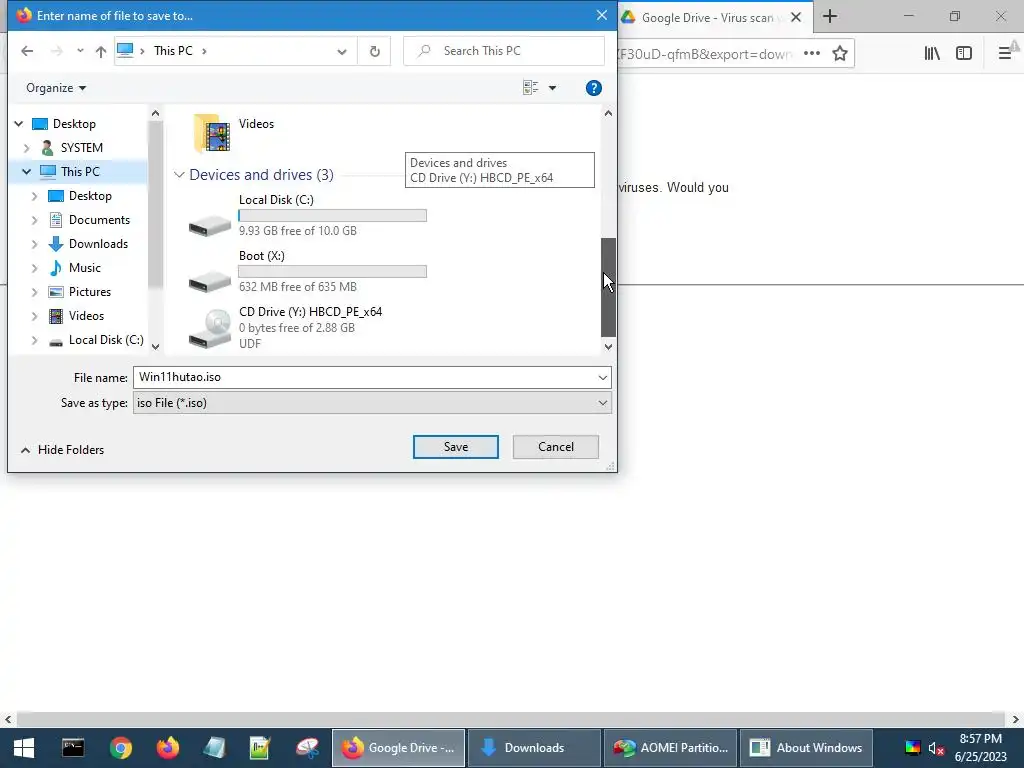
Task: Bookmark this page with the star
Action: pyautogui.click(x=840, y=54)
